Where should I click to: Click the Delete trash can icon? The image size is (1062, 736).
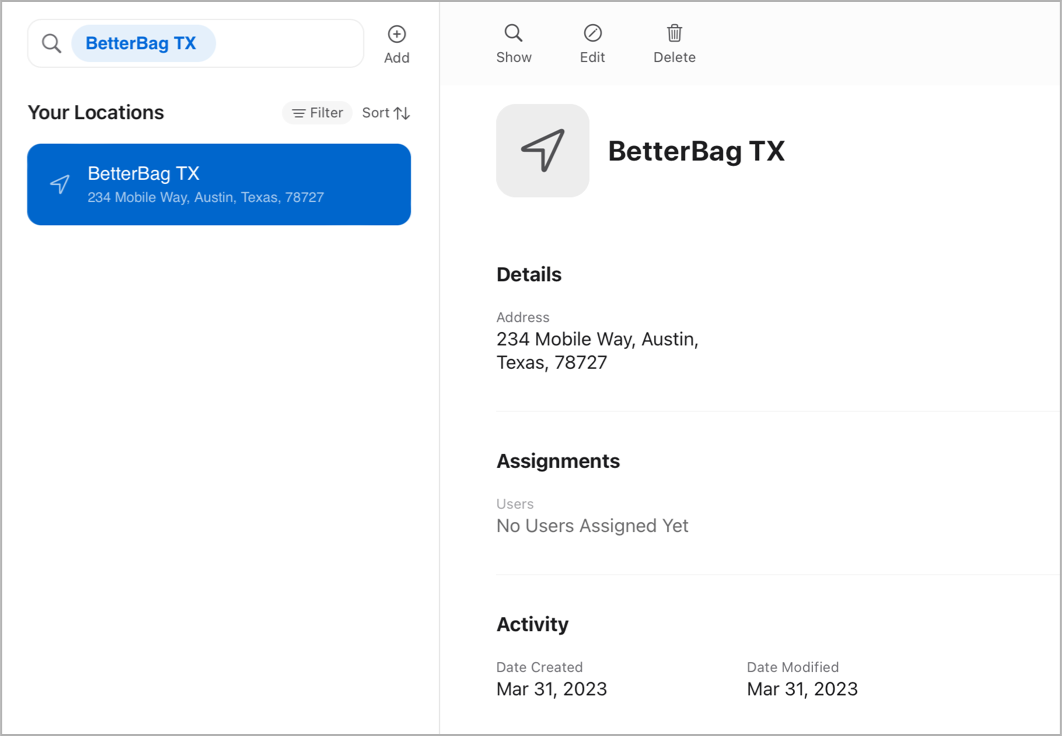pos(674,33)
